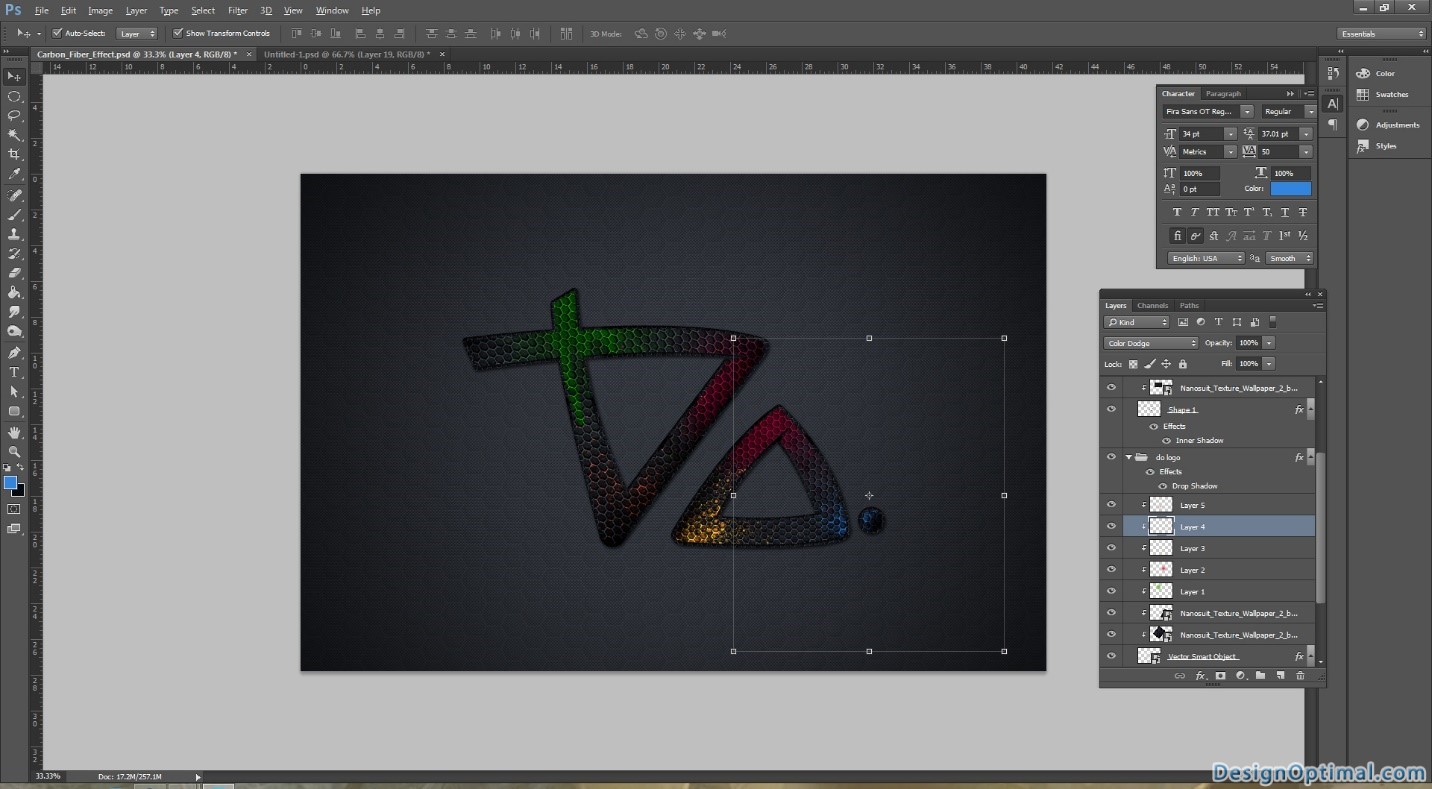Select the Zoom tool
Screen dimensions: 1432x789
click(x=14, y=452)
